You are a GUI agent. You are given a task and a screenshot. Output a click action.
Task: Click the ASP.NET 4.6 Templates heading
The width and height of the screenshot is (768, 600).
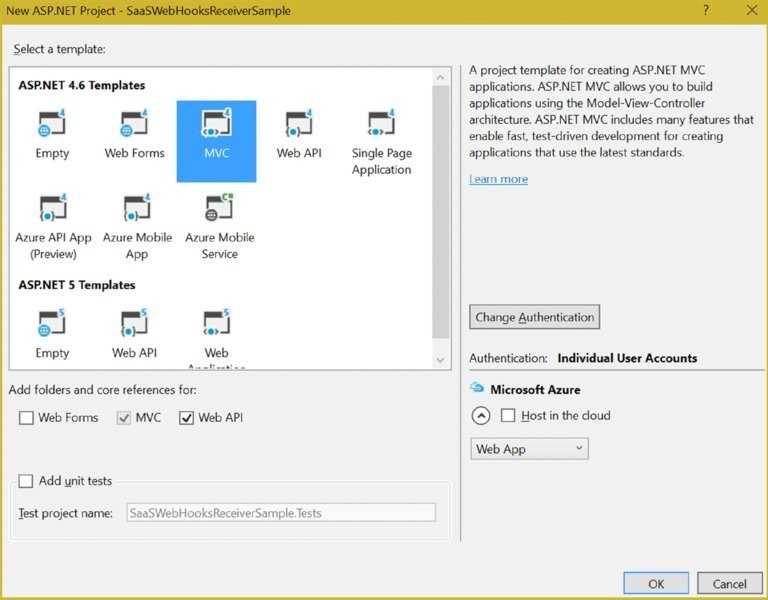(82, 85)
